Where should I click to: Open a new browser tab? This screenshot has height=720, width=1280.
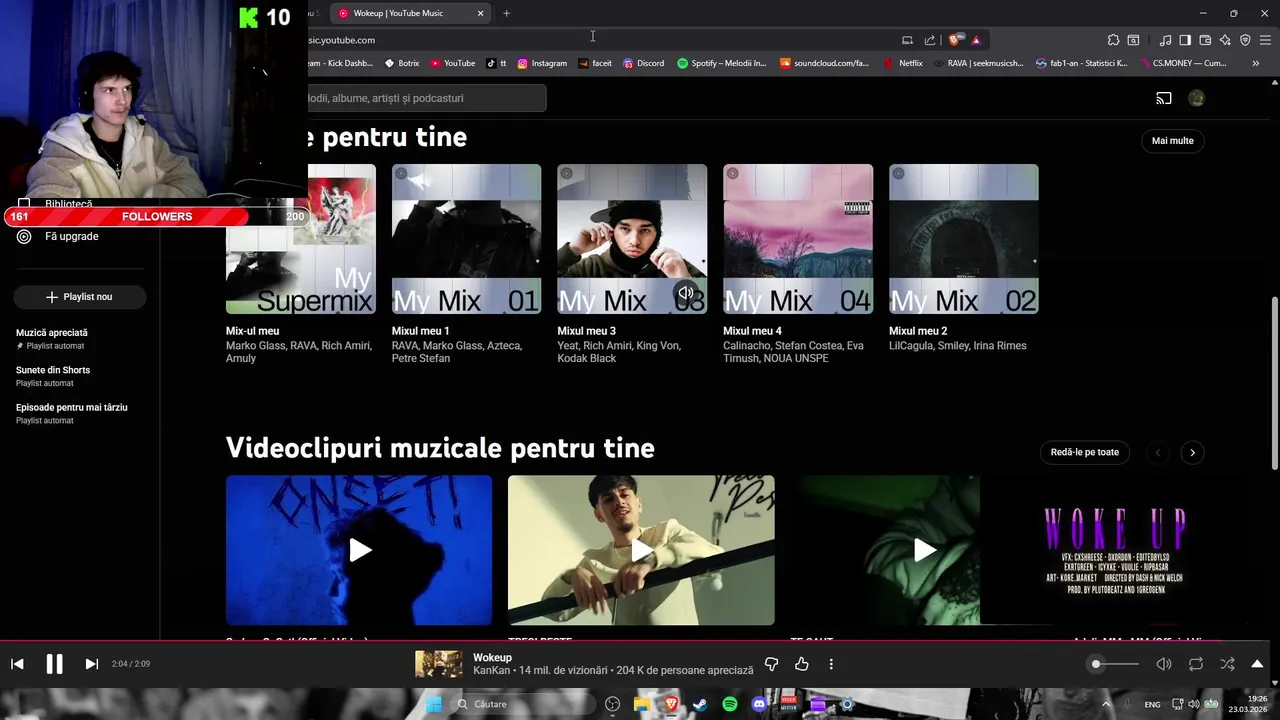[506, 13]
